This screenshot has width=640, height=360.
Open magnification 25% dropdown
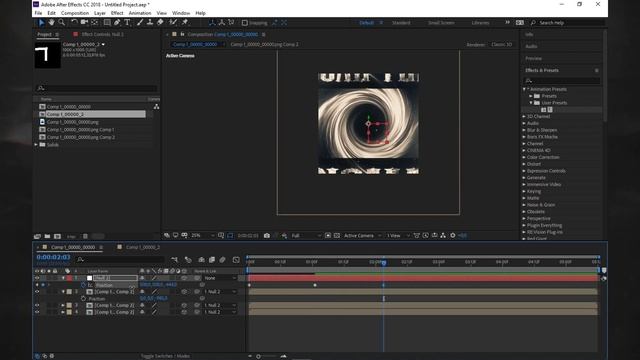click(x=202, y=236)
